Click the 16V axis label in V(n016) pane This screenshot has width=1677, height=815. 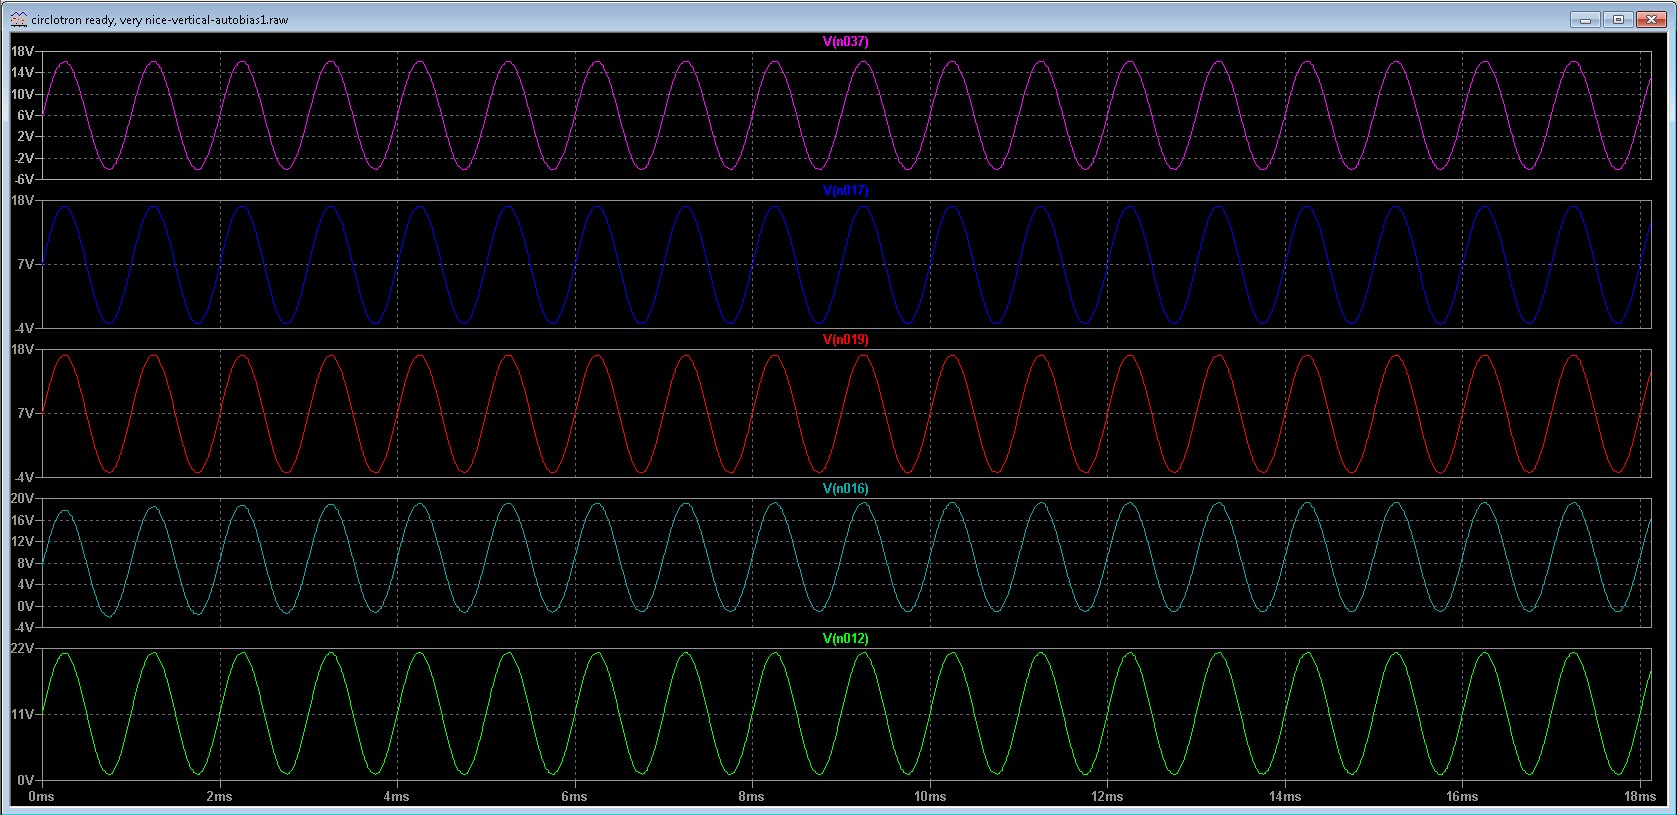click(x=23, y=520)
